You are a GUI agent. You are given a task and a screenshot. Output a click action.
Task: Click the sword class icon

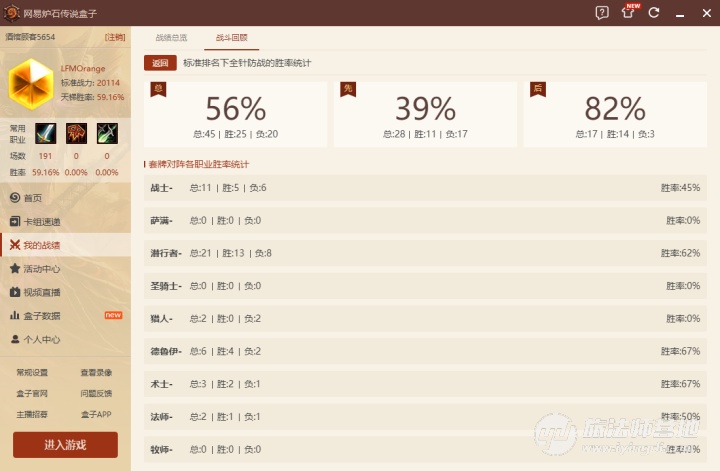tap(45, 134)
